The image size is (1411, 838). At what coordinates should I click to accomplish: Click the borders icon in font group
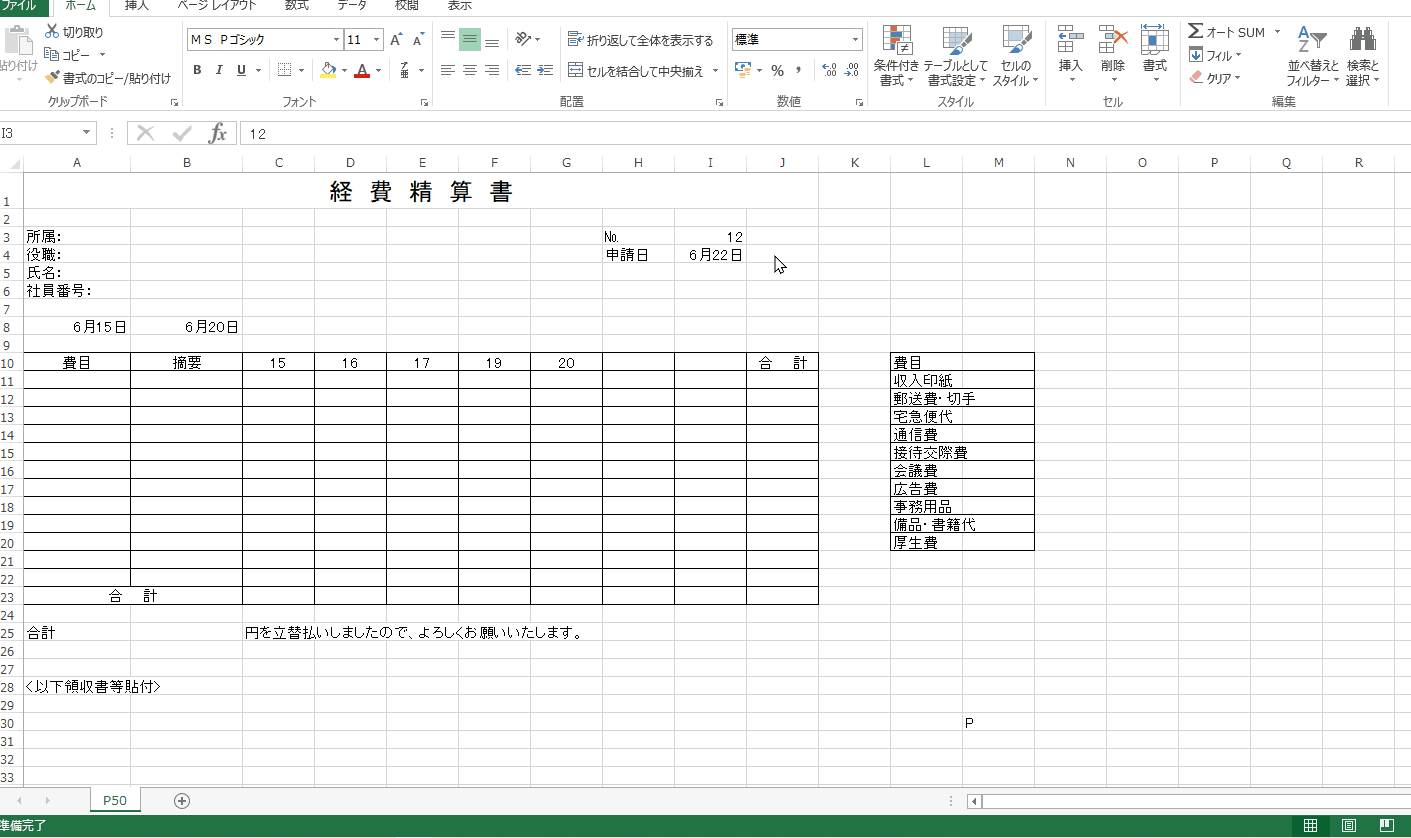click(284, 70)
